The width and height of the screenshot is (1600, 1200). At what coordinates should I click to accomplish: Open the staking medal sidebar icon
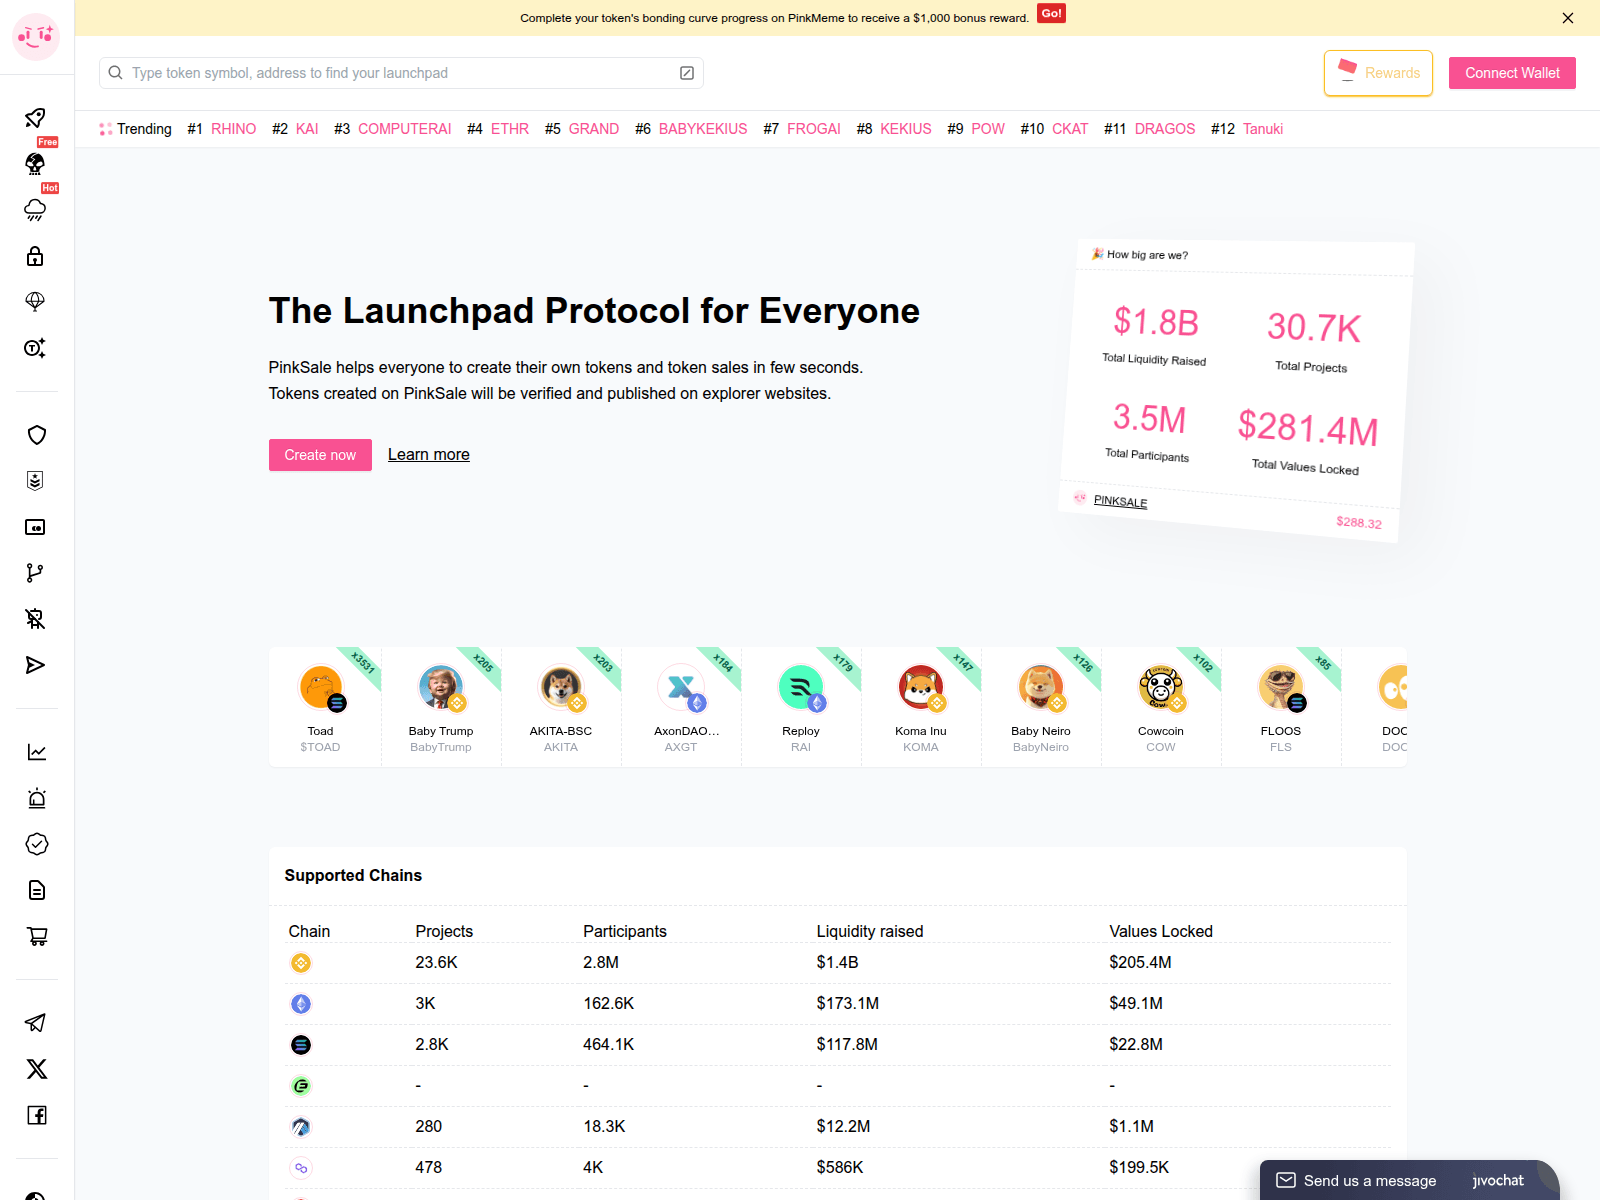tap(35, 481)
